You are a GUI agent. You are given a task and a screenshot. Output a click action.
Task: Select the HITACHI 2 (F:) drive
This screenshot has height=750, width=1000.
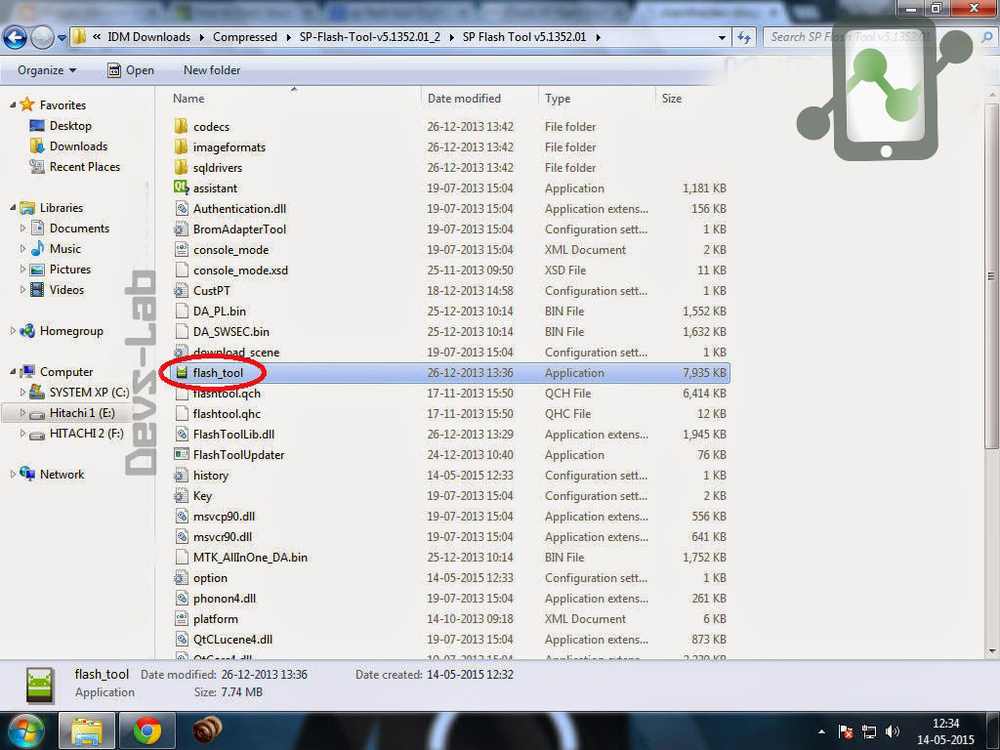(x=87, y=433)
